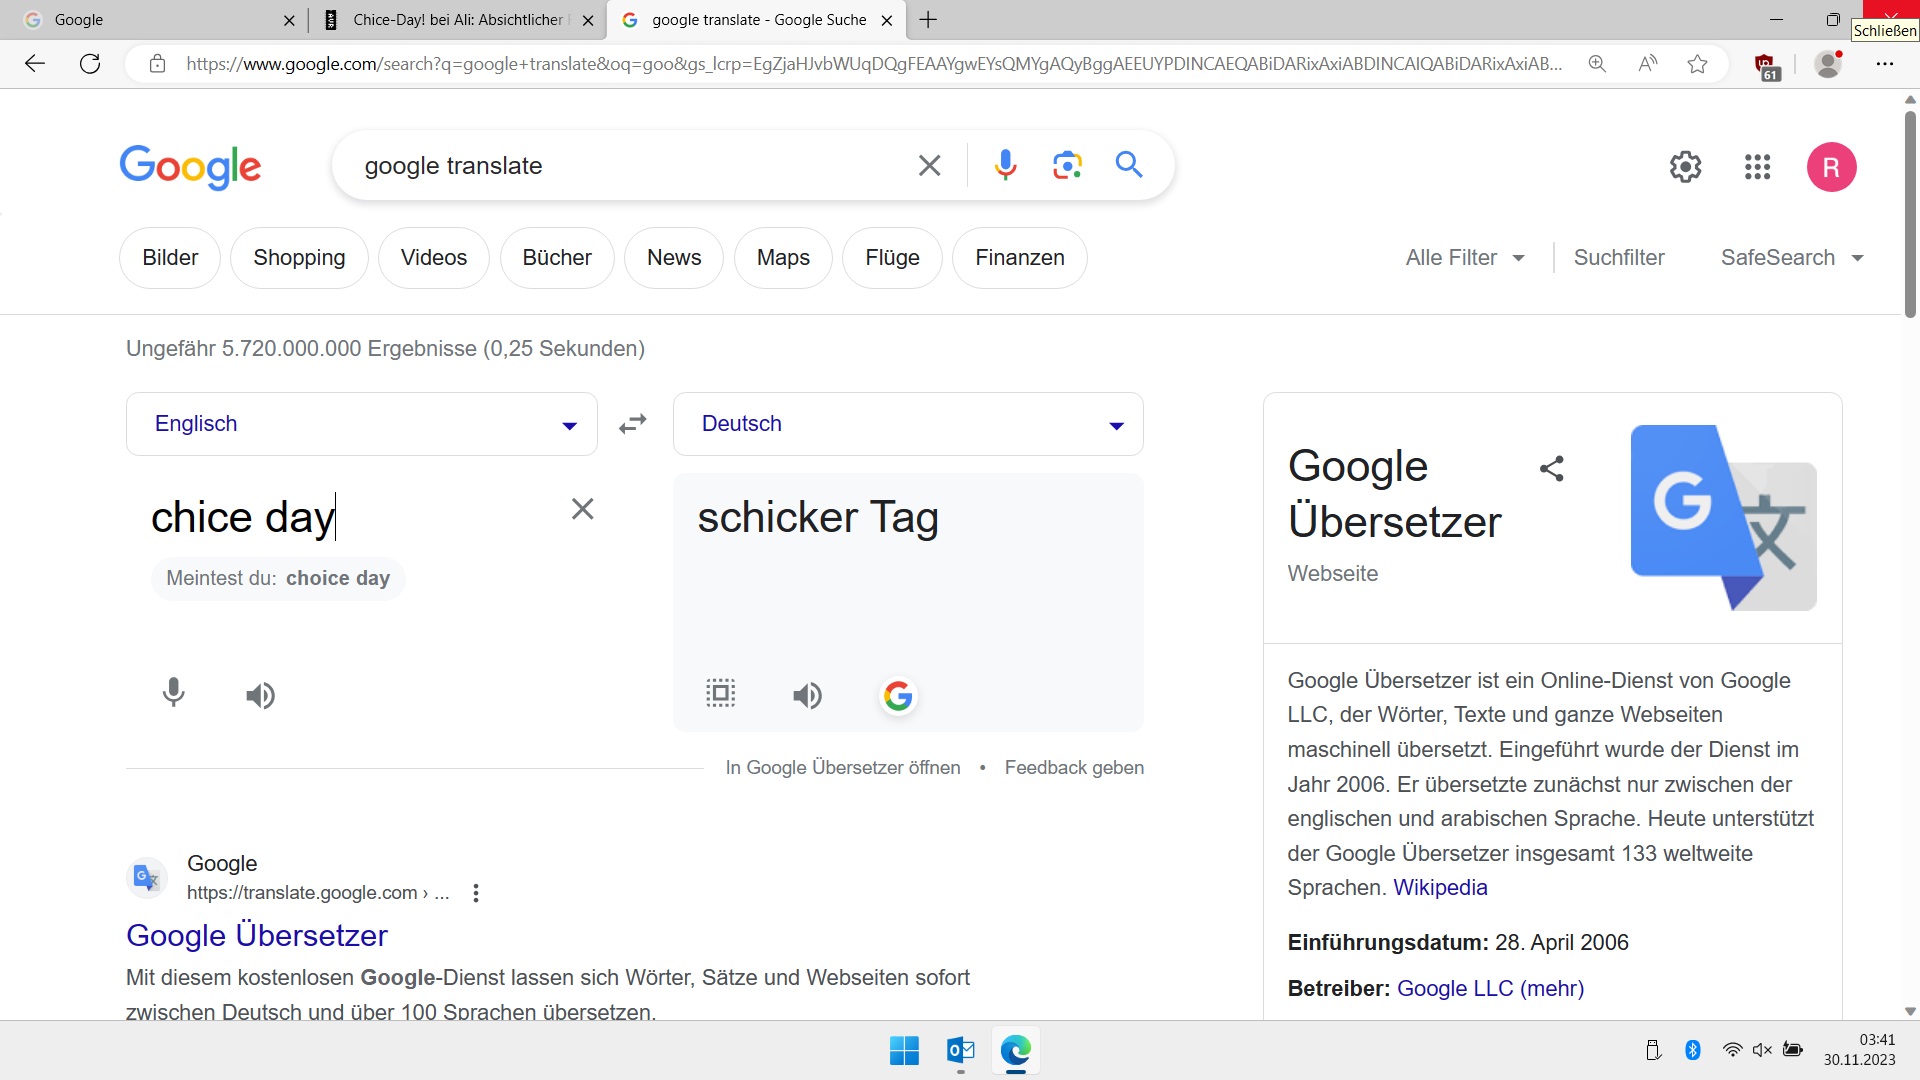Viewport: 1920px width, 1080px height.
Task: Open the Wikipedia link in the panel
Action: (x=1440, y=888)
